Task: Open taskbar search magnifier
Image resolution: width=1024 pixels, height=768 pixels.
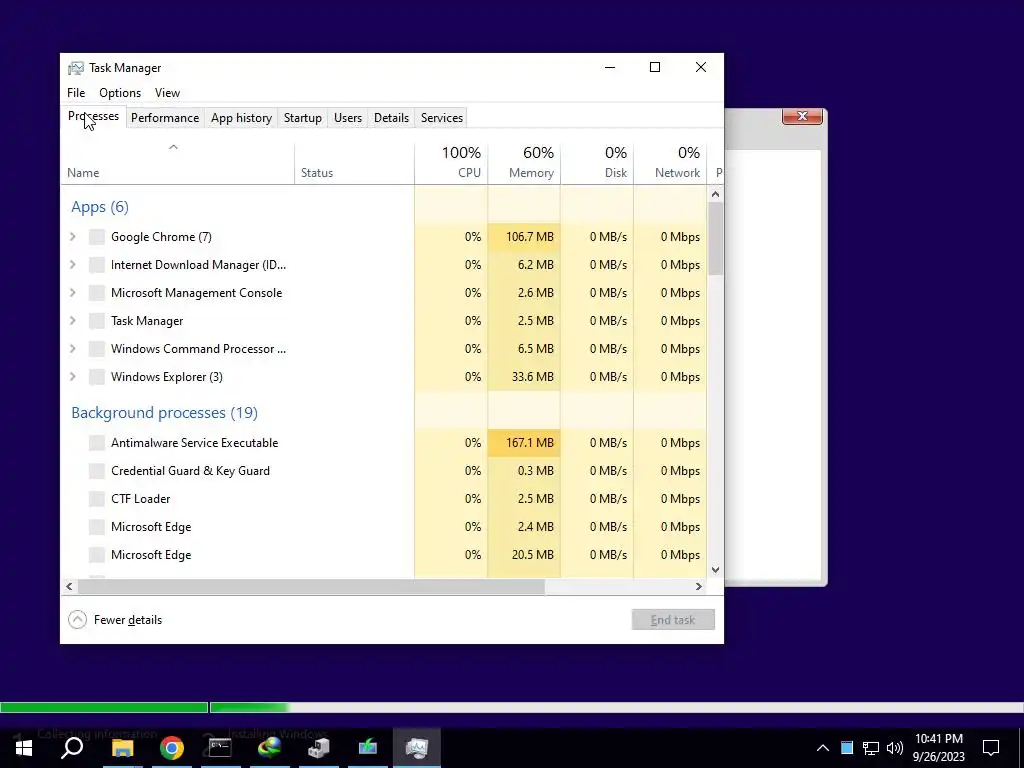Action: coord(72,748)
